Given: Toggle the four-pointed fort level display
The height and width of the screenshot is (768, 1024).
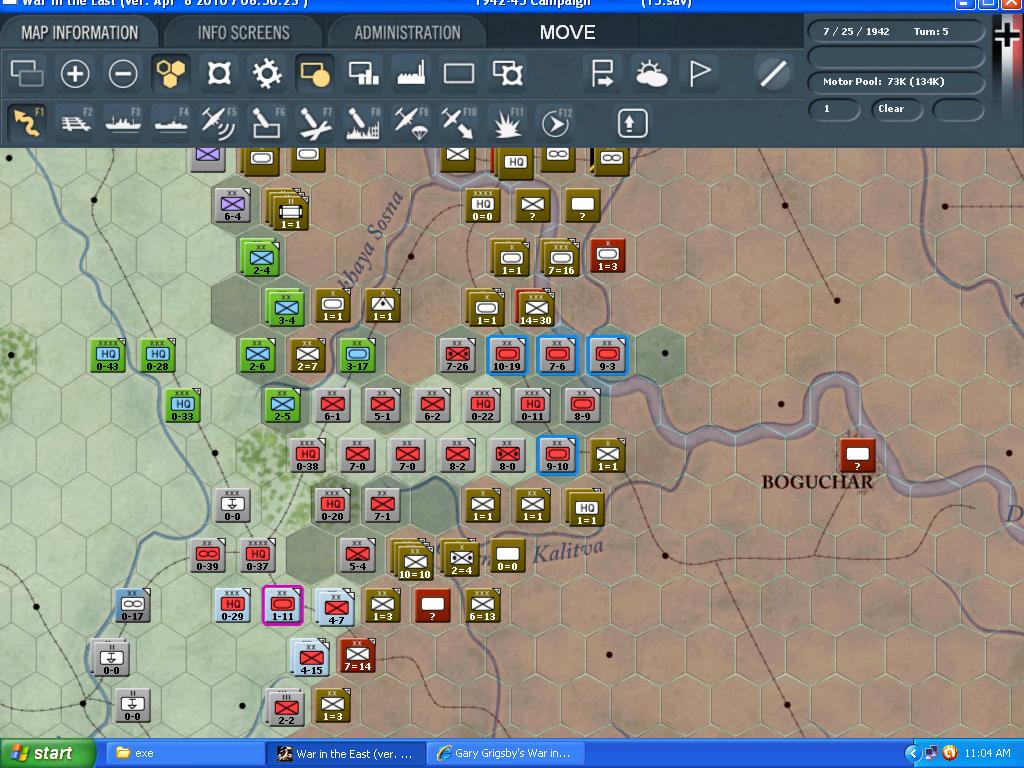Looking at the screenshot, I should tap(219, 73).
